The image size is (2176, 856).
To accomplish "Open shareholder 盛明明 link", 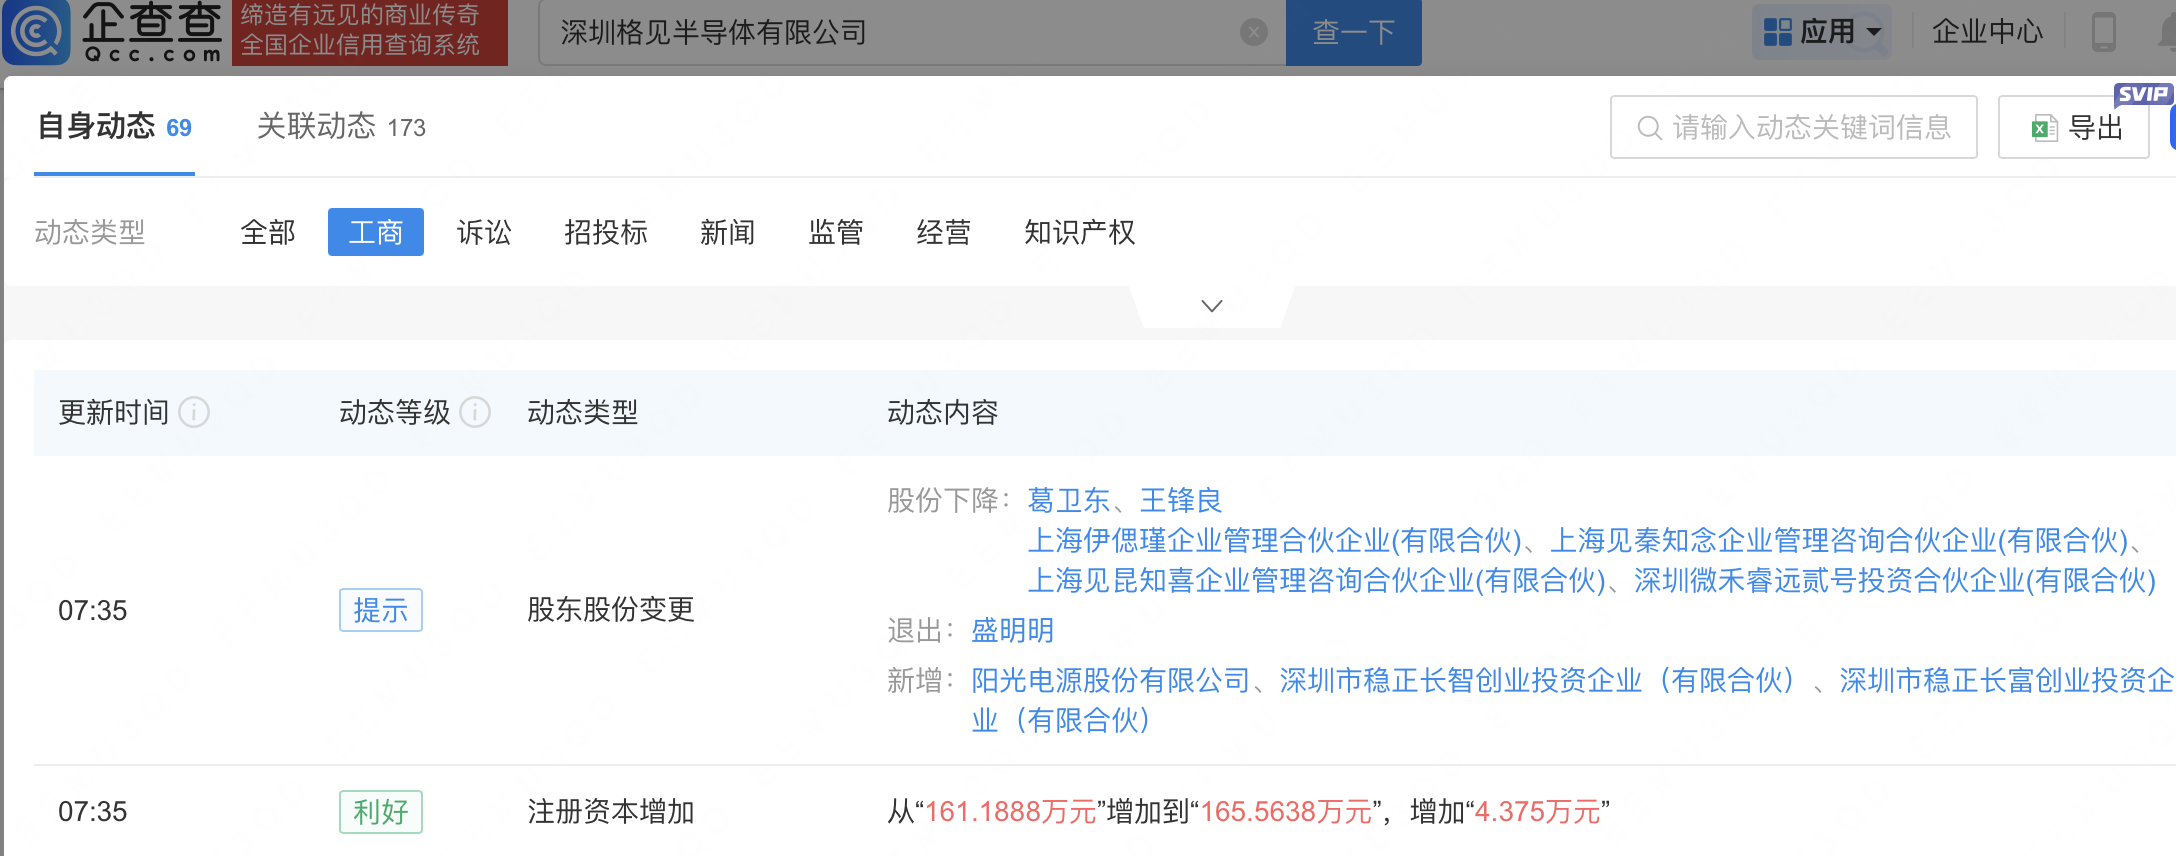I will point(1012,631).
